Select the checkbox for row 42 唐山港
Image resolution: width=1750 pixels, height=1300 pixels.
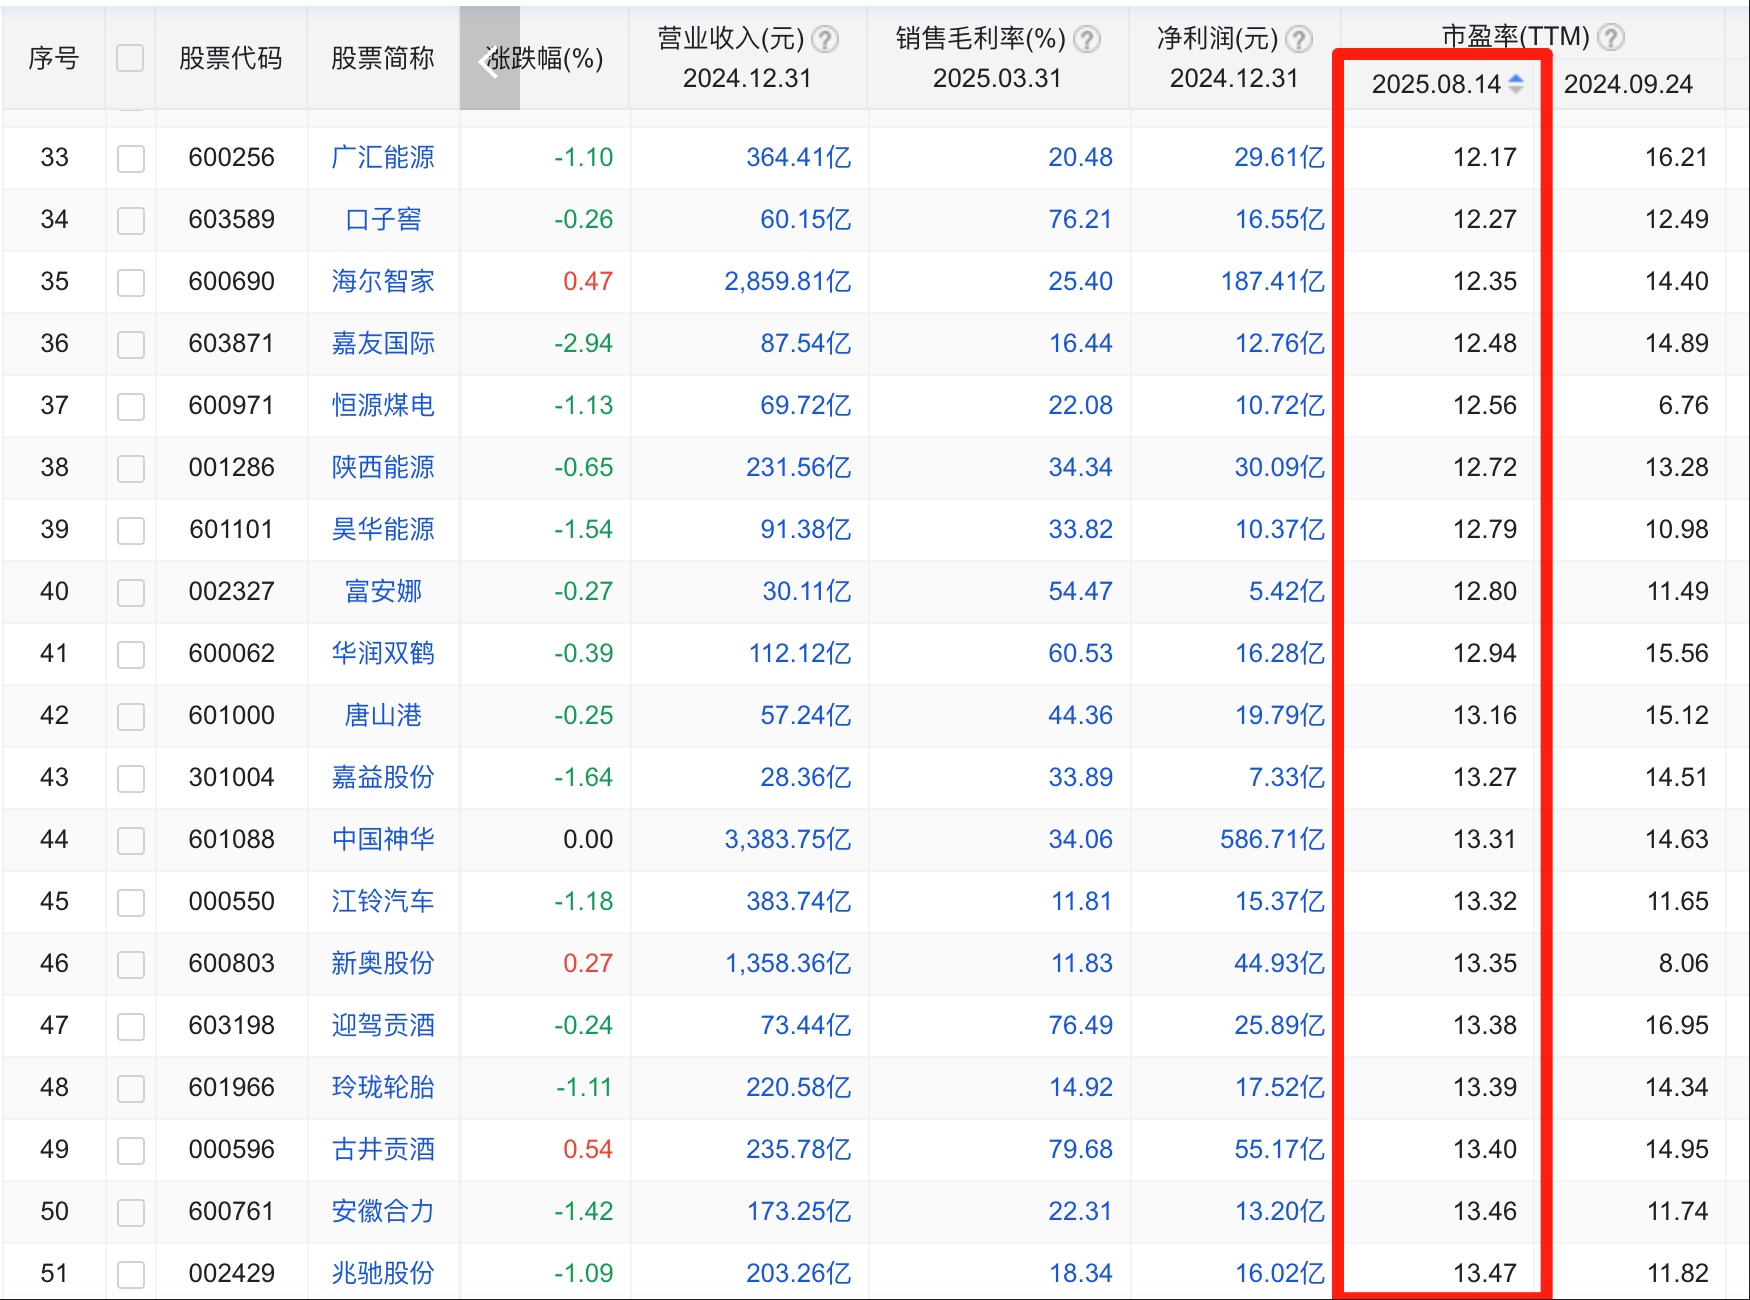point(131,717)
